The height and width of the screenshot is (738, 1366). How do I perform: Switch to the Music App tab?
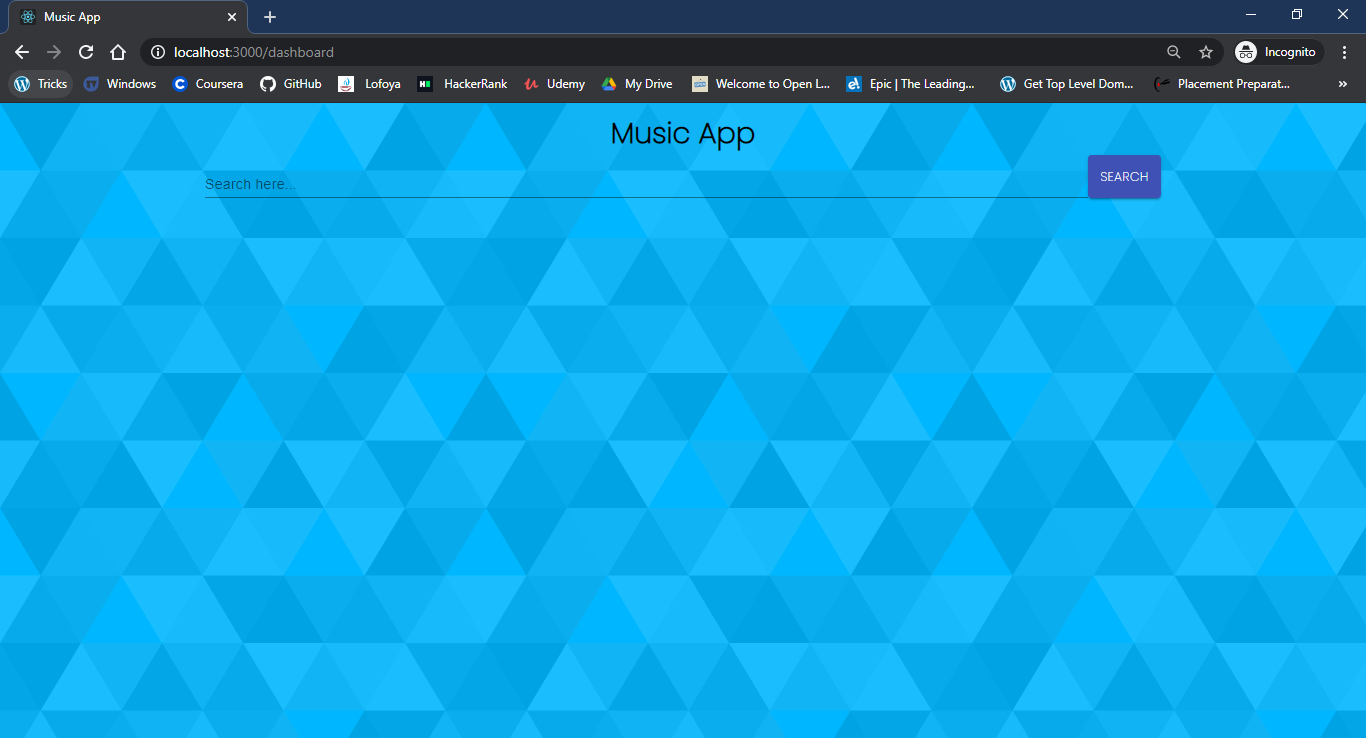(x=120, y=16)
